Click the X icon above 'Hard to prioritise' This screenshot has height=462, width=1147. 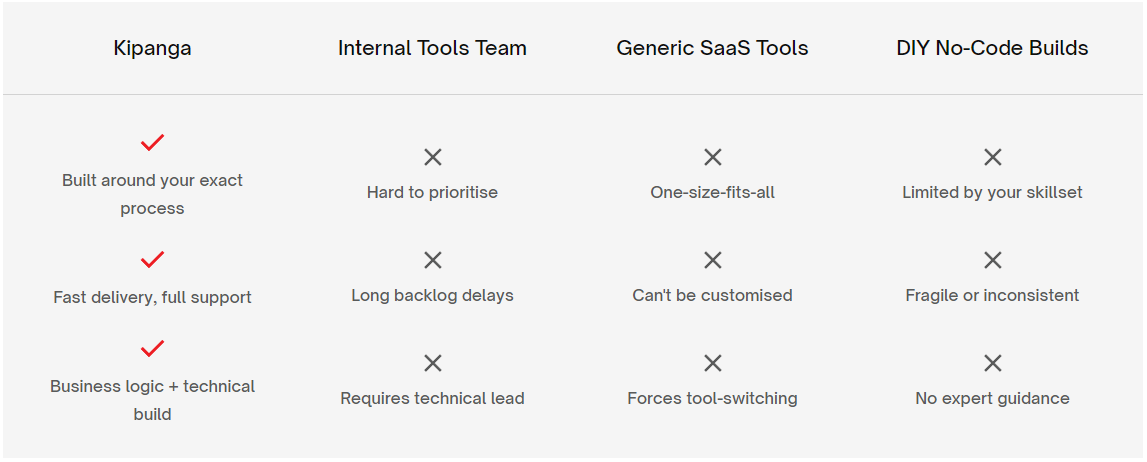432,157
